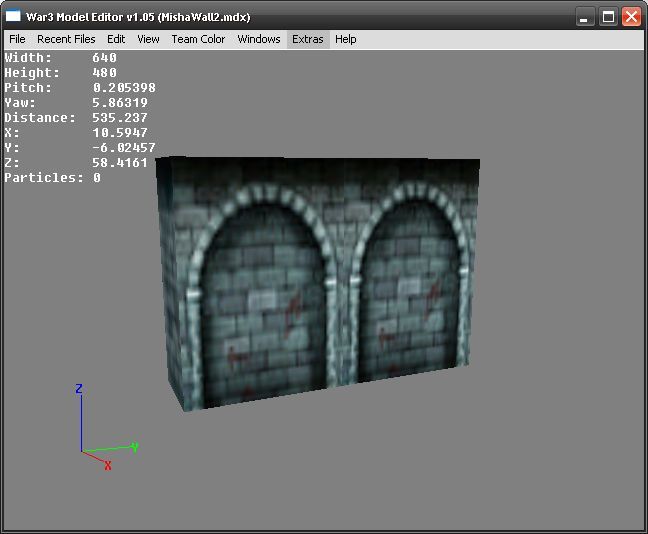Minimize the War3 Model Editor window
This screenshot has height=534, width=648.
584,17
